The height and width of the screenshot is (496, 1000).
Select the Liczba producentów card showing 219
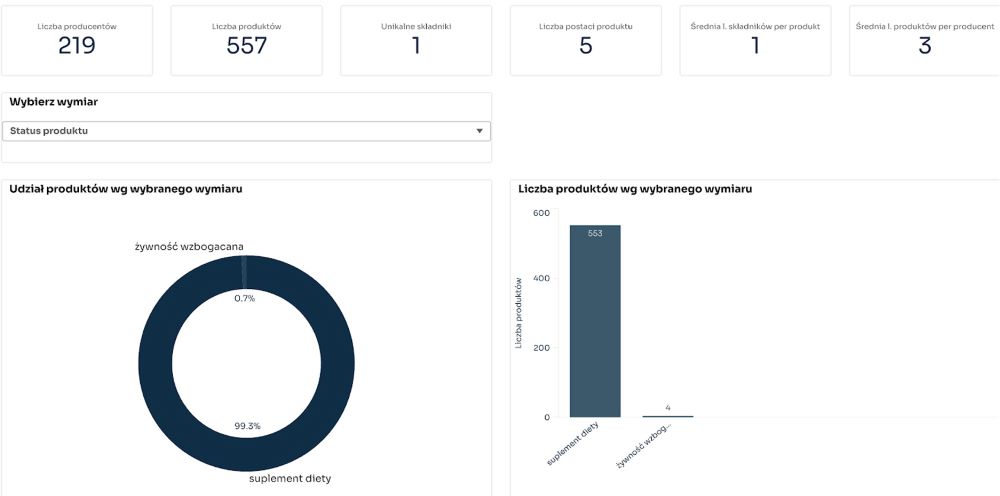pyautogui.click(x=77, y=40)
